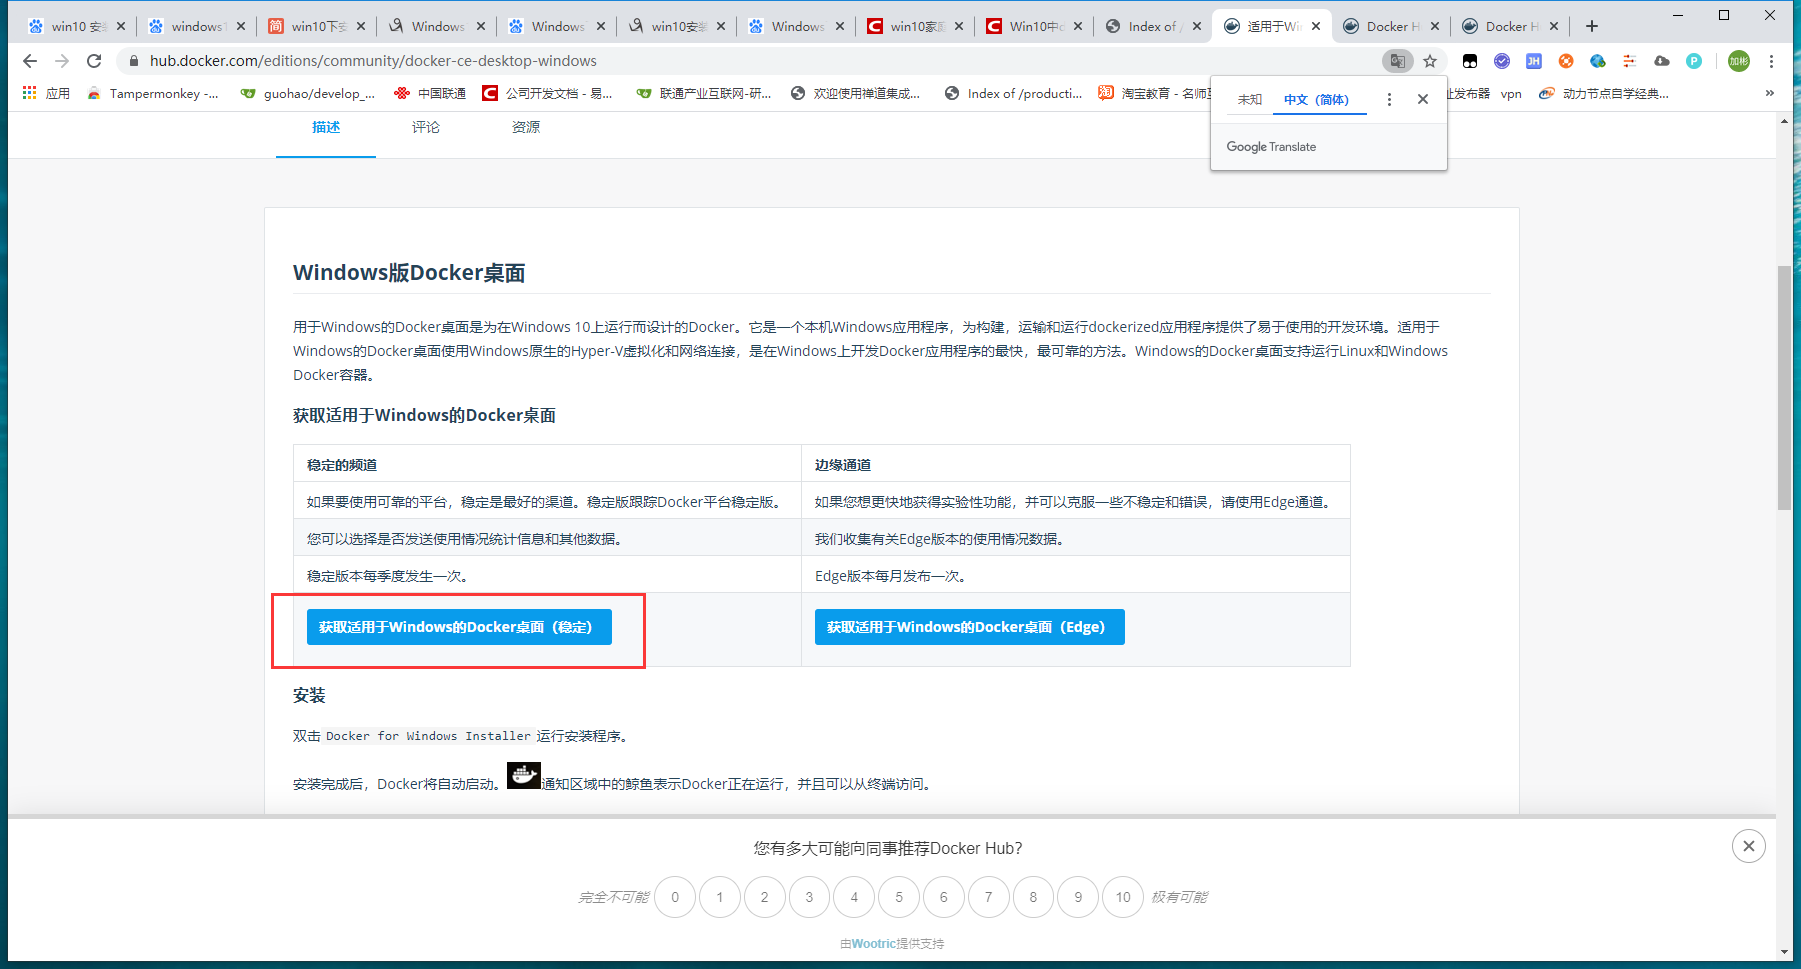
Task: Click the page vertical scrollbar thumb
Action: point(1784,388)
